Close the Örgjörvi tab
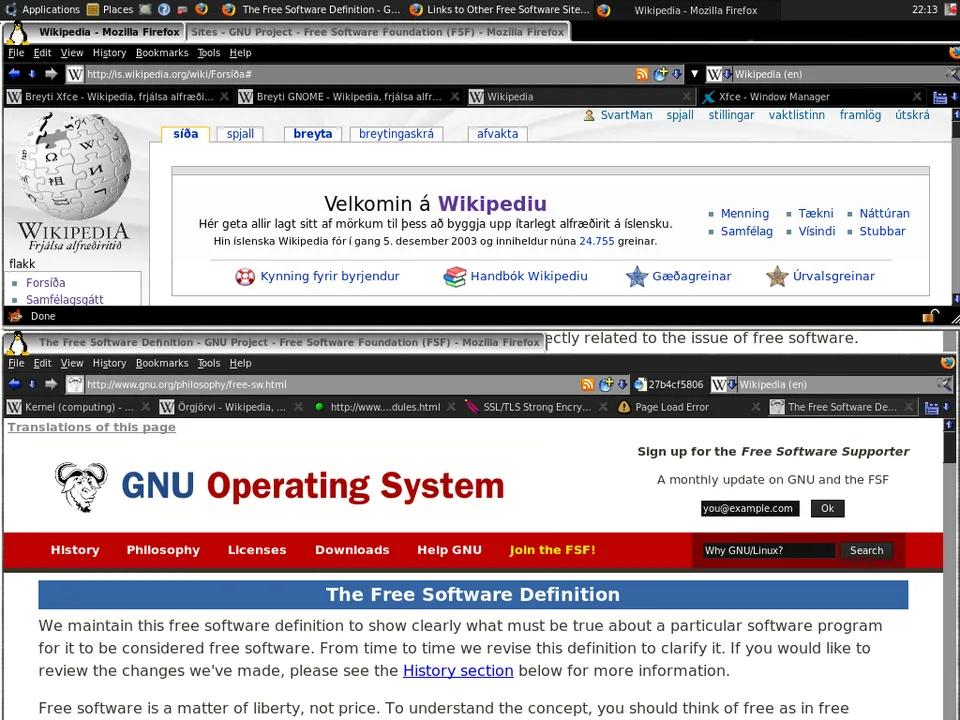Viewport: 960px width, 720px height. tap(298, 407)
